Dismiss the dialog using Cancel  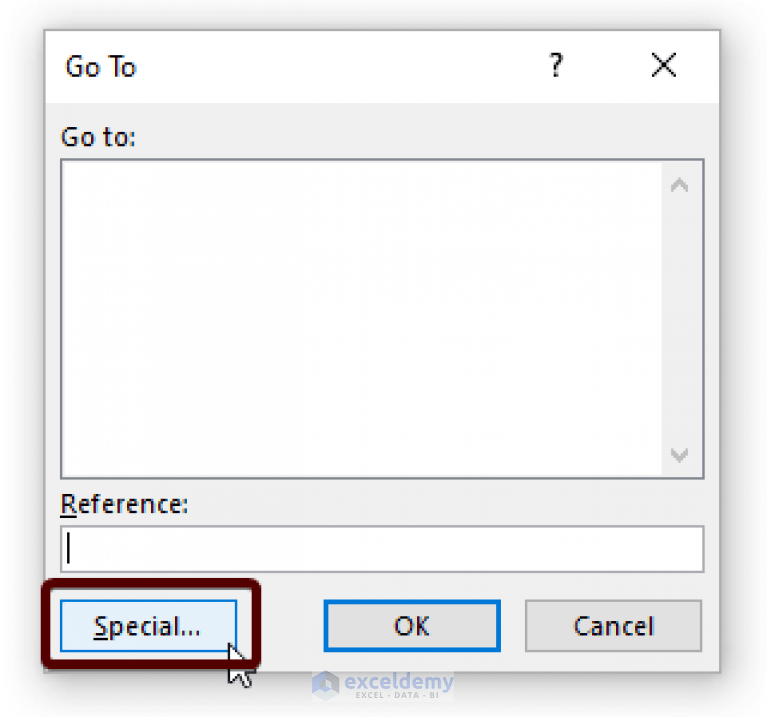click(613, 626)
